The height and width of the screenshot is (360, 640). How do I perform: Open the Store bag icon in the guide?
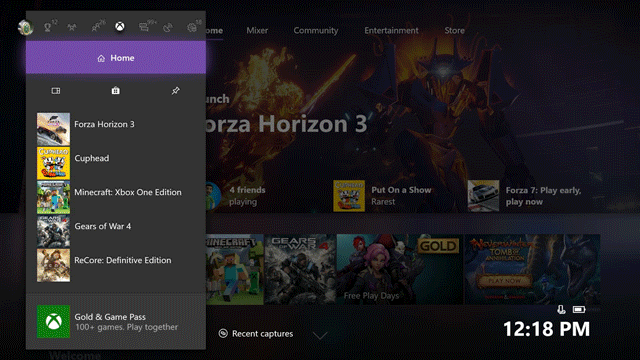point(116,90)
